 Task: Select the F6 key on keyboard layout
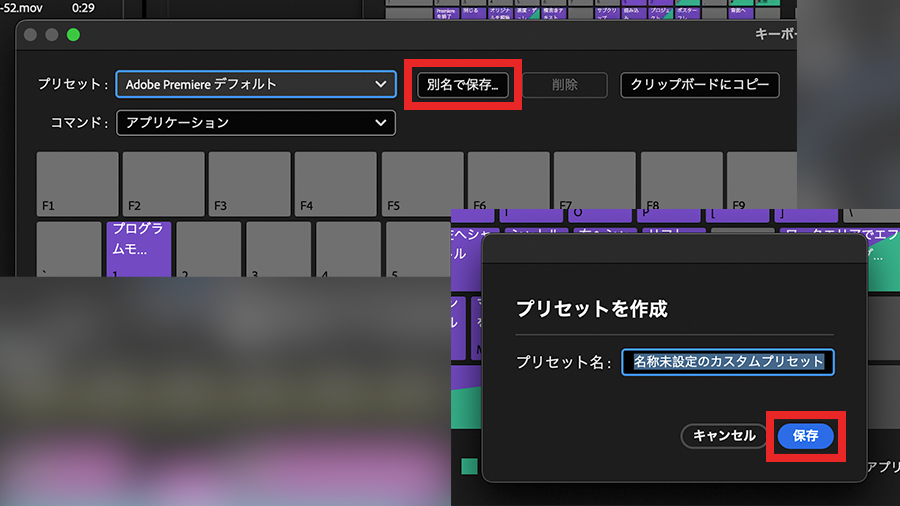(509, 181)
